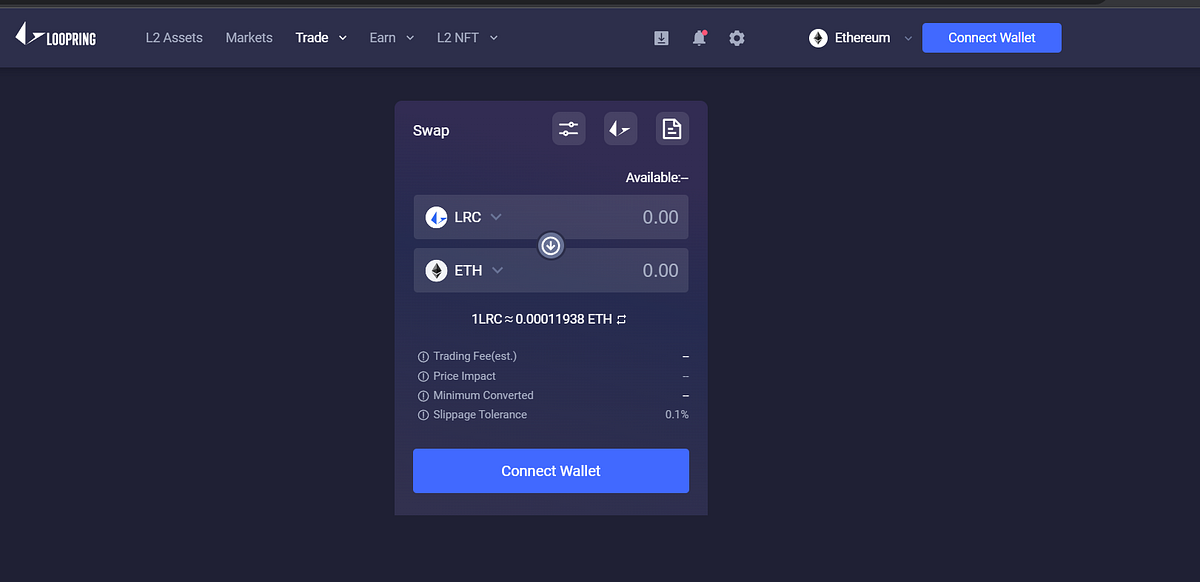The width and height of the screenshot is (1200, 582).
Task: Click Connect Wallet in the top bar
Action: pos(991,37)
